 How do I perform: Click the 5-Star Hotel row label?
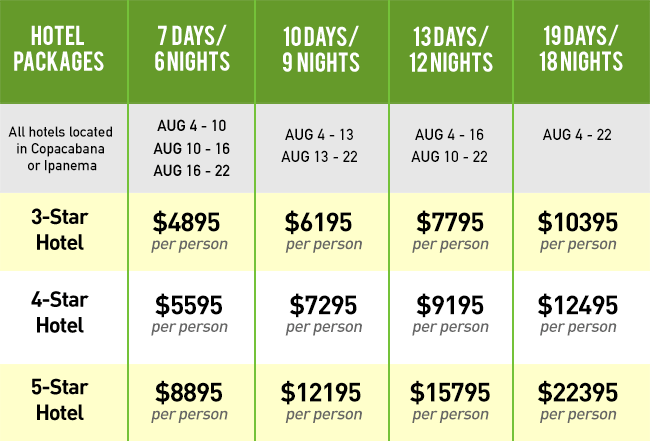pos(62,399)
